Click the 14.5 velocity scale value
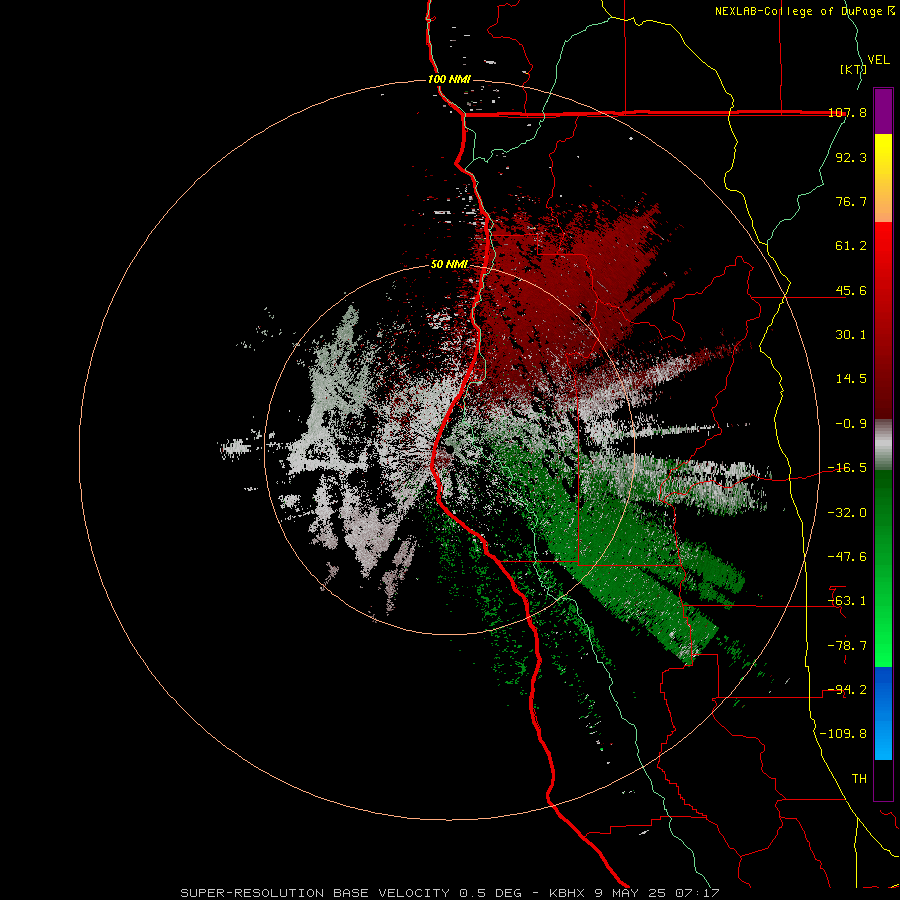 (851, 379)
